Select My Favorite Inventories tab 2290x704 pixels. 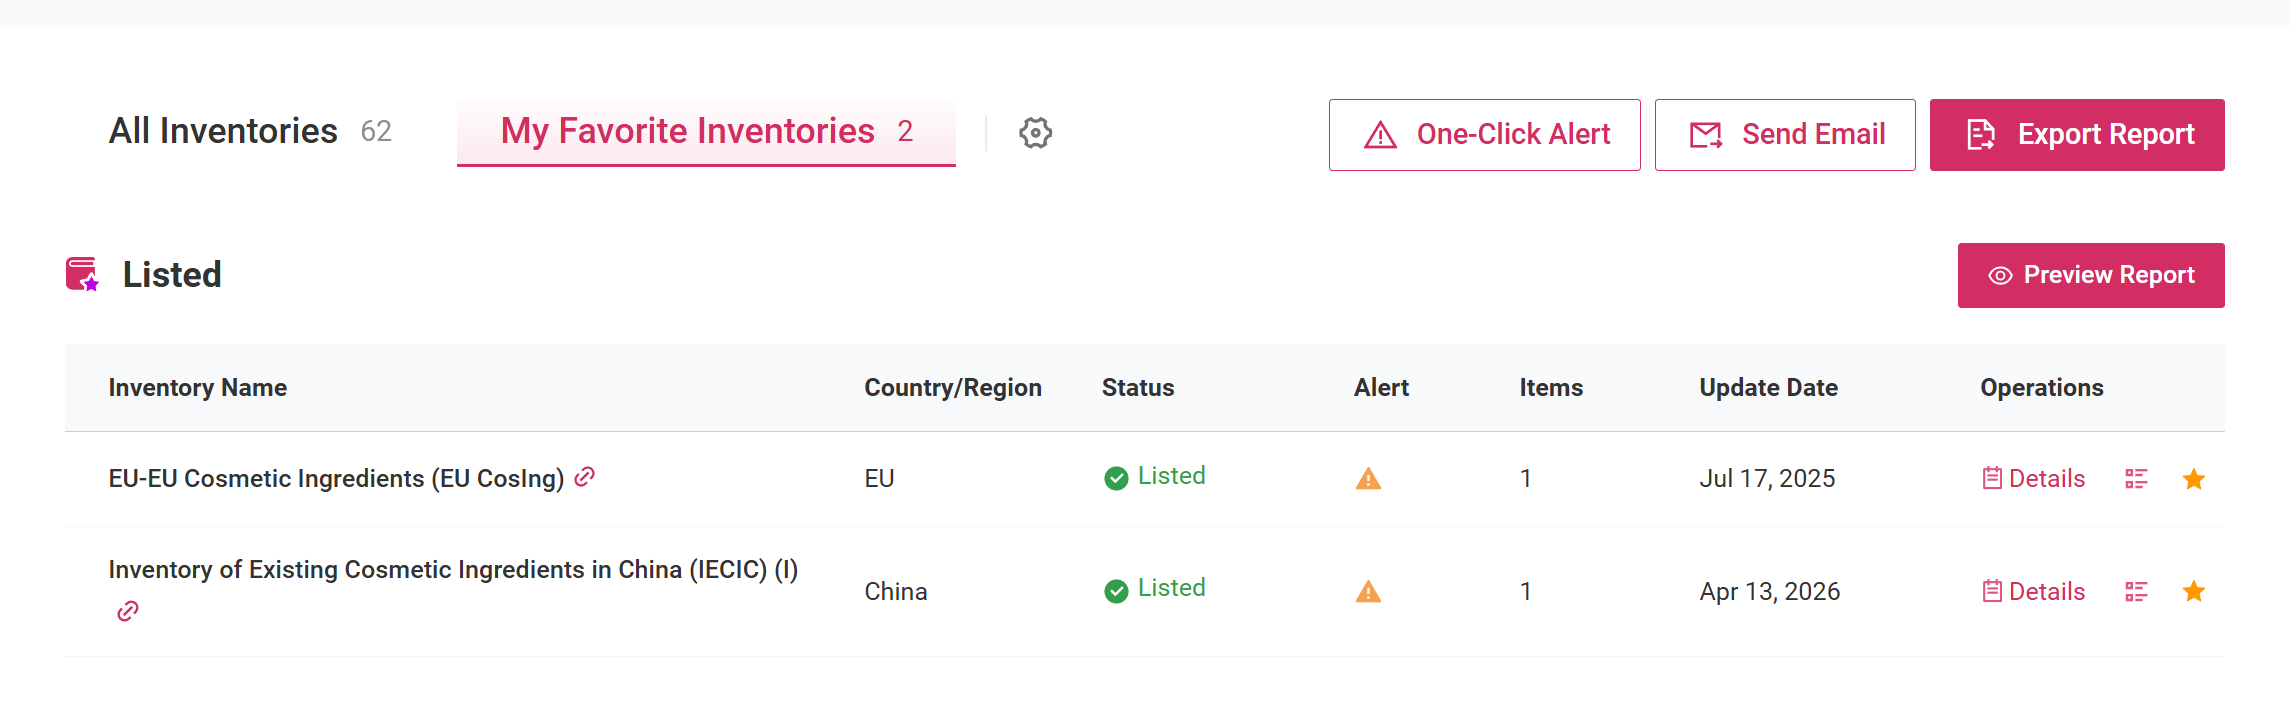point(706,132)
